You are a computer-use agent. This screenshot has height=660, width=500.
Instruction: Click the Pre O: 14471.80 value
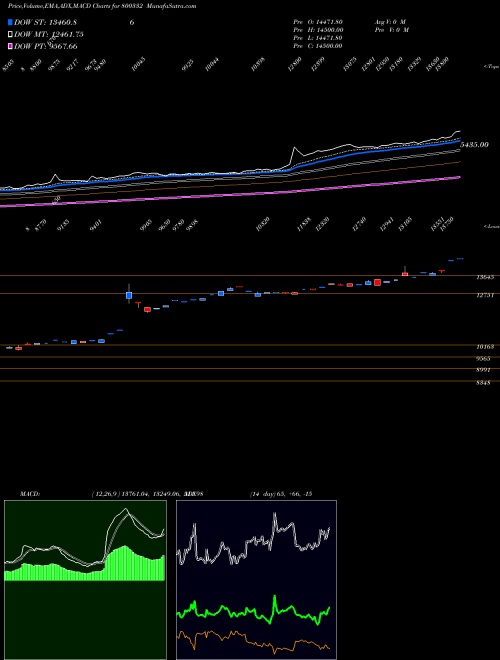318,22
